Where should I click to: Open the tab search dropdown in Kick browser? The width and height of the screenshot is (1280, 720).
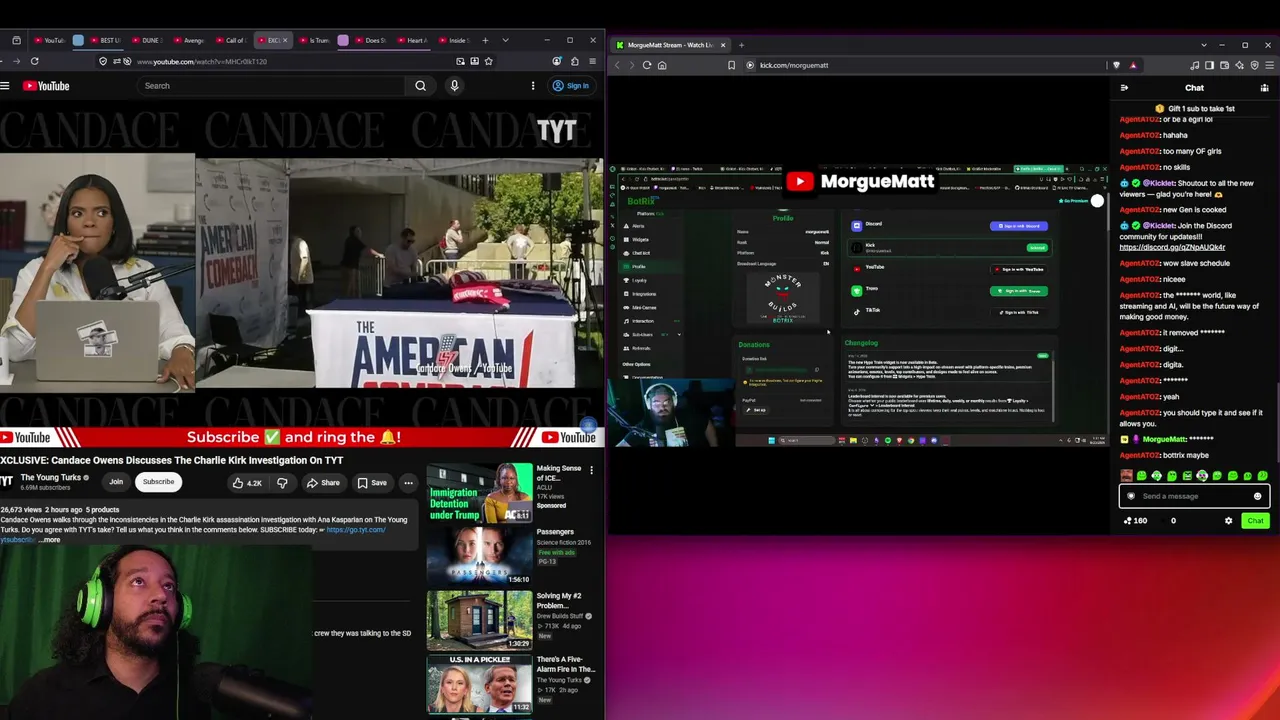(x=1204, y=45)
